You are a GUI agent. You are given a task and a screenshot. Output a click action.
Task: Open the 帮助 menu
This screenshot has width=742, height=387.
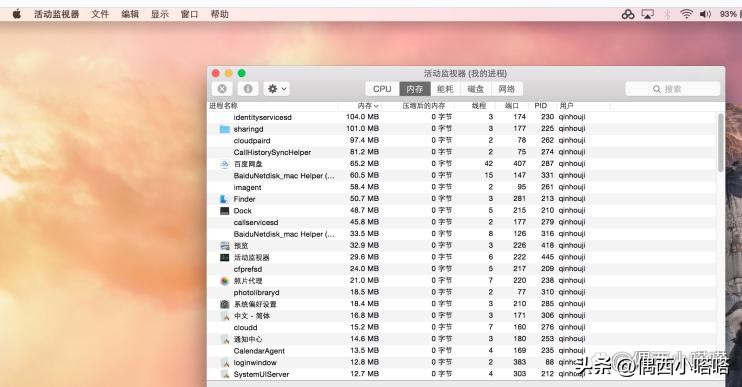219,14
